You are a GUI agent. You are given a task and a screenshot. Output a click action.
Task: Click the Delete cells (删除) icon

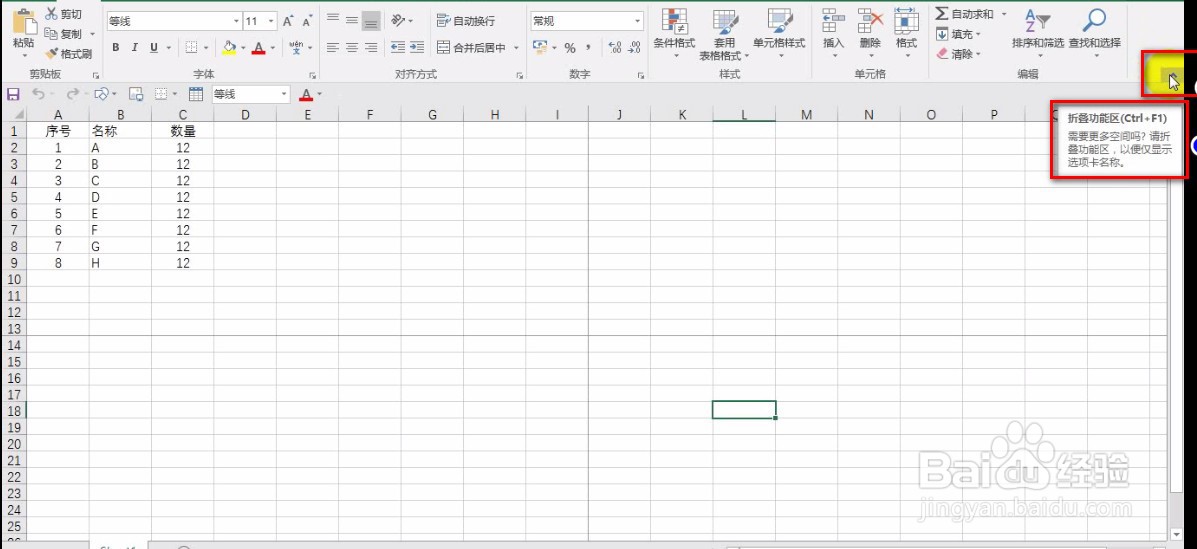(x=870, y=19)
